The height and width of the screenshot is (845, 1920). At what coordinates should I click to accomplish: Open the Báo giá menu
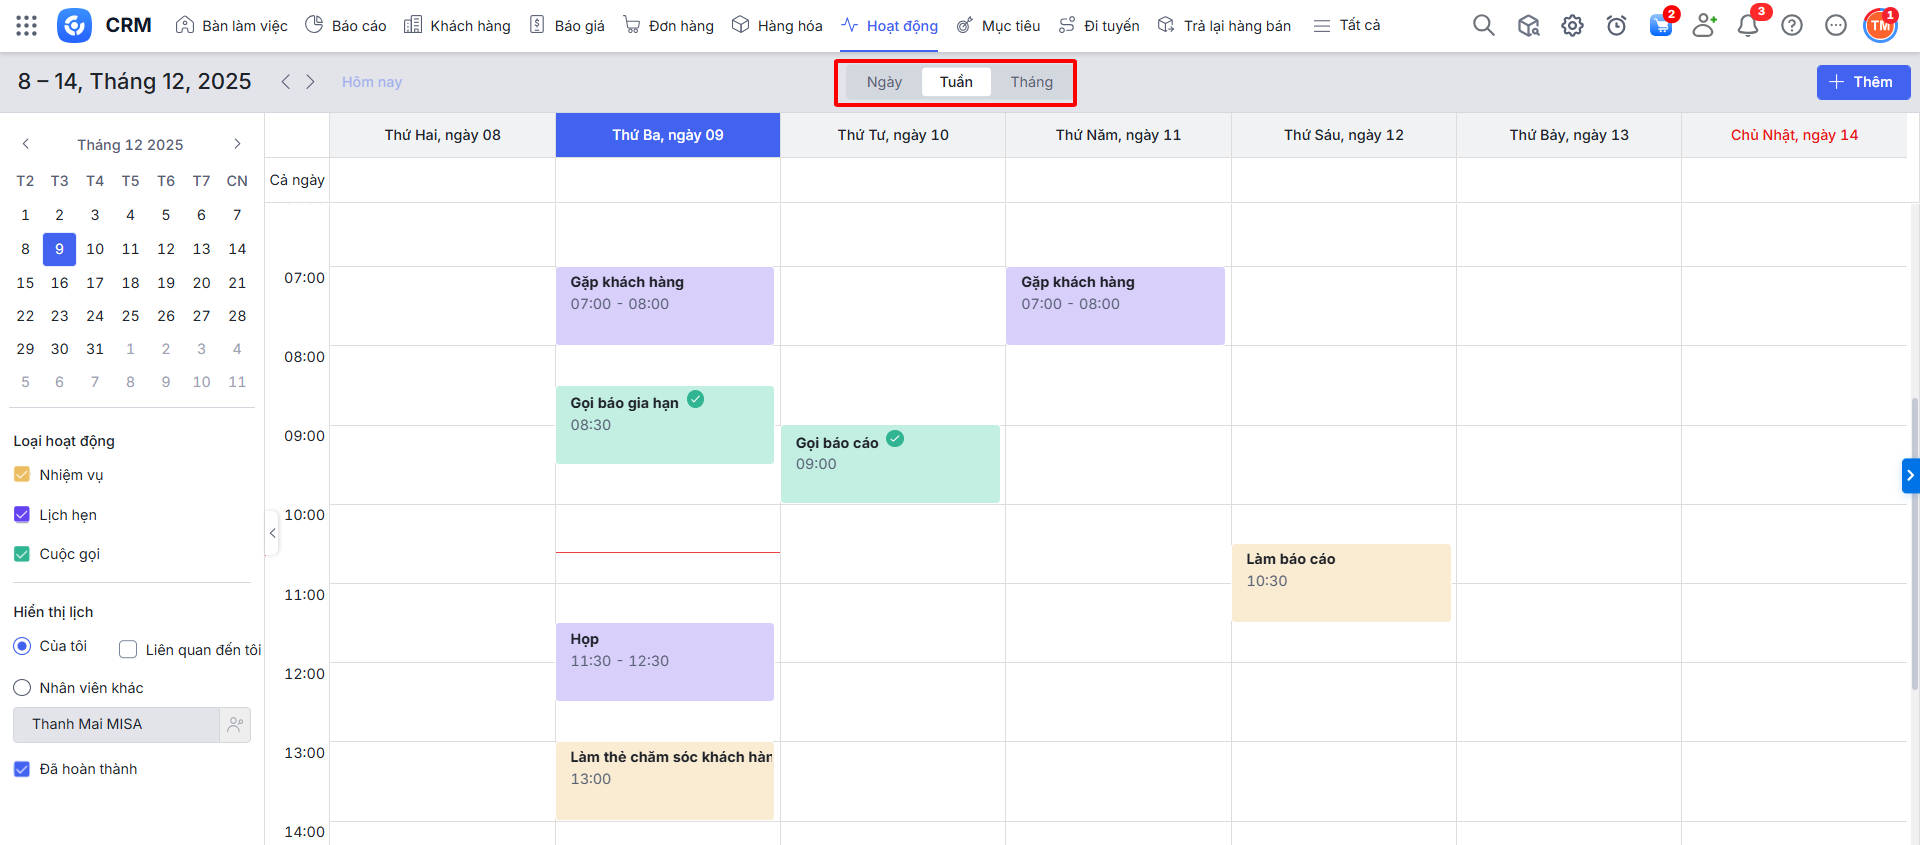coord(567,26)
